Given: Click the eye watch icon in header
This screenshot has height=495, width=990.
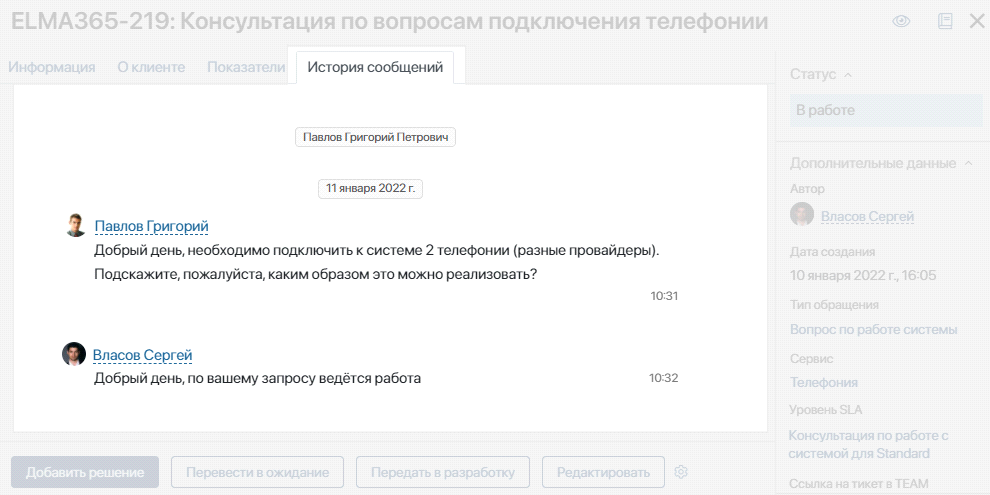Looking at the screenshot, I should click(901, 21).
